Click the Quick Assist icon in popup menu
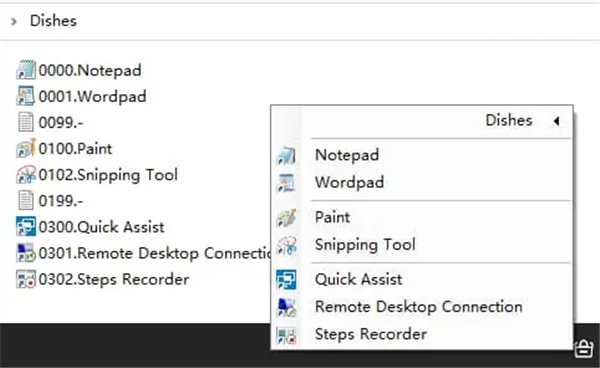 (x=287, y=279)
